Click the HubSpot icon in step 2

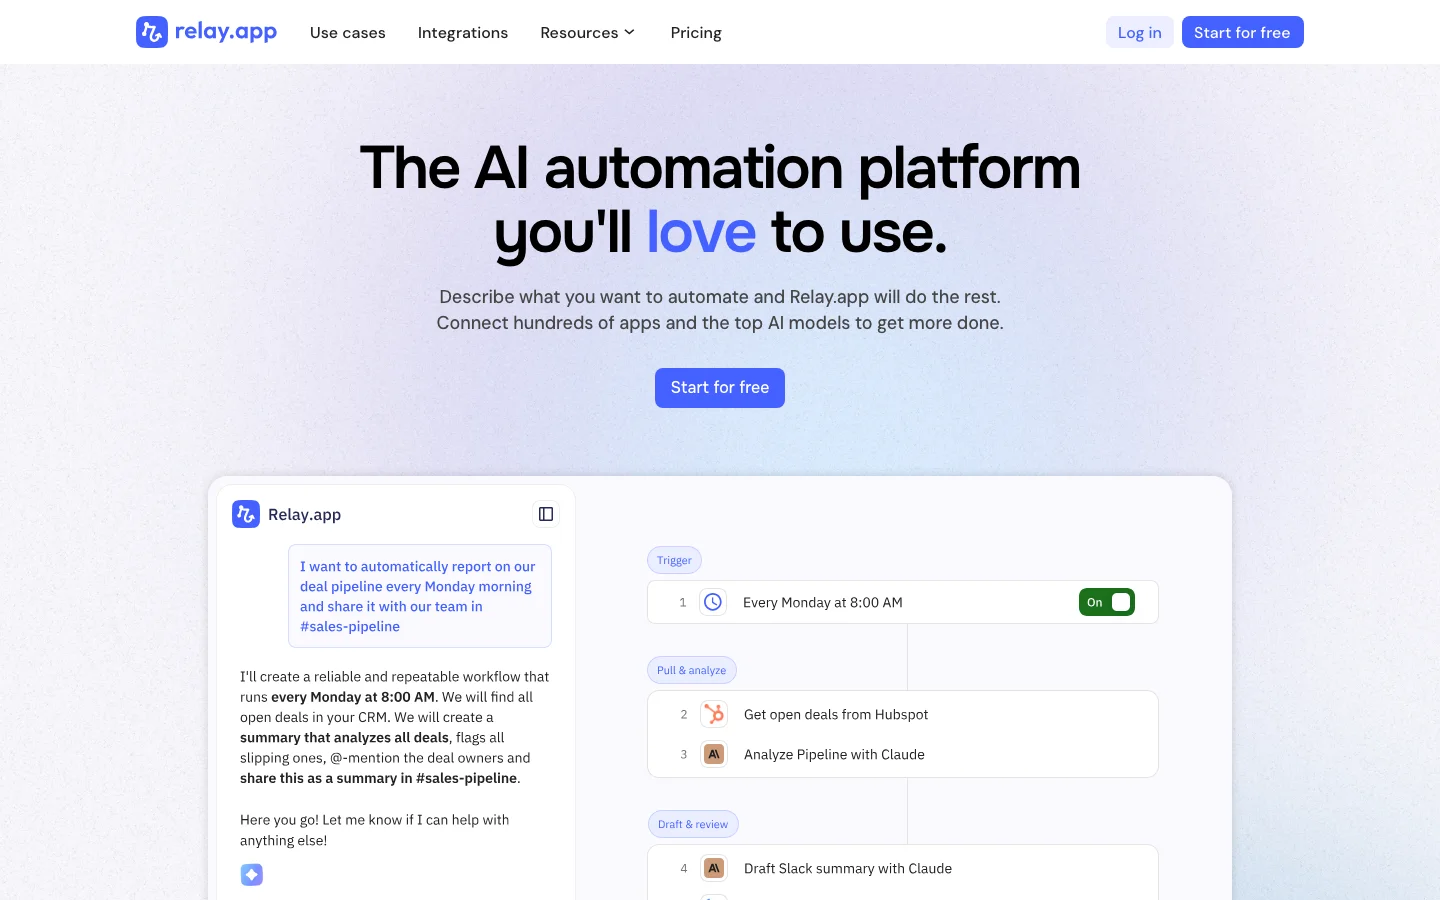(714, 714)
